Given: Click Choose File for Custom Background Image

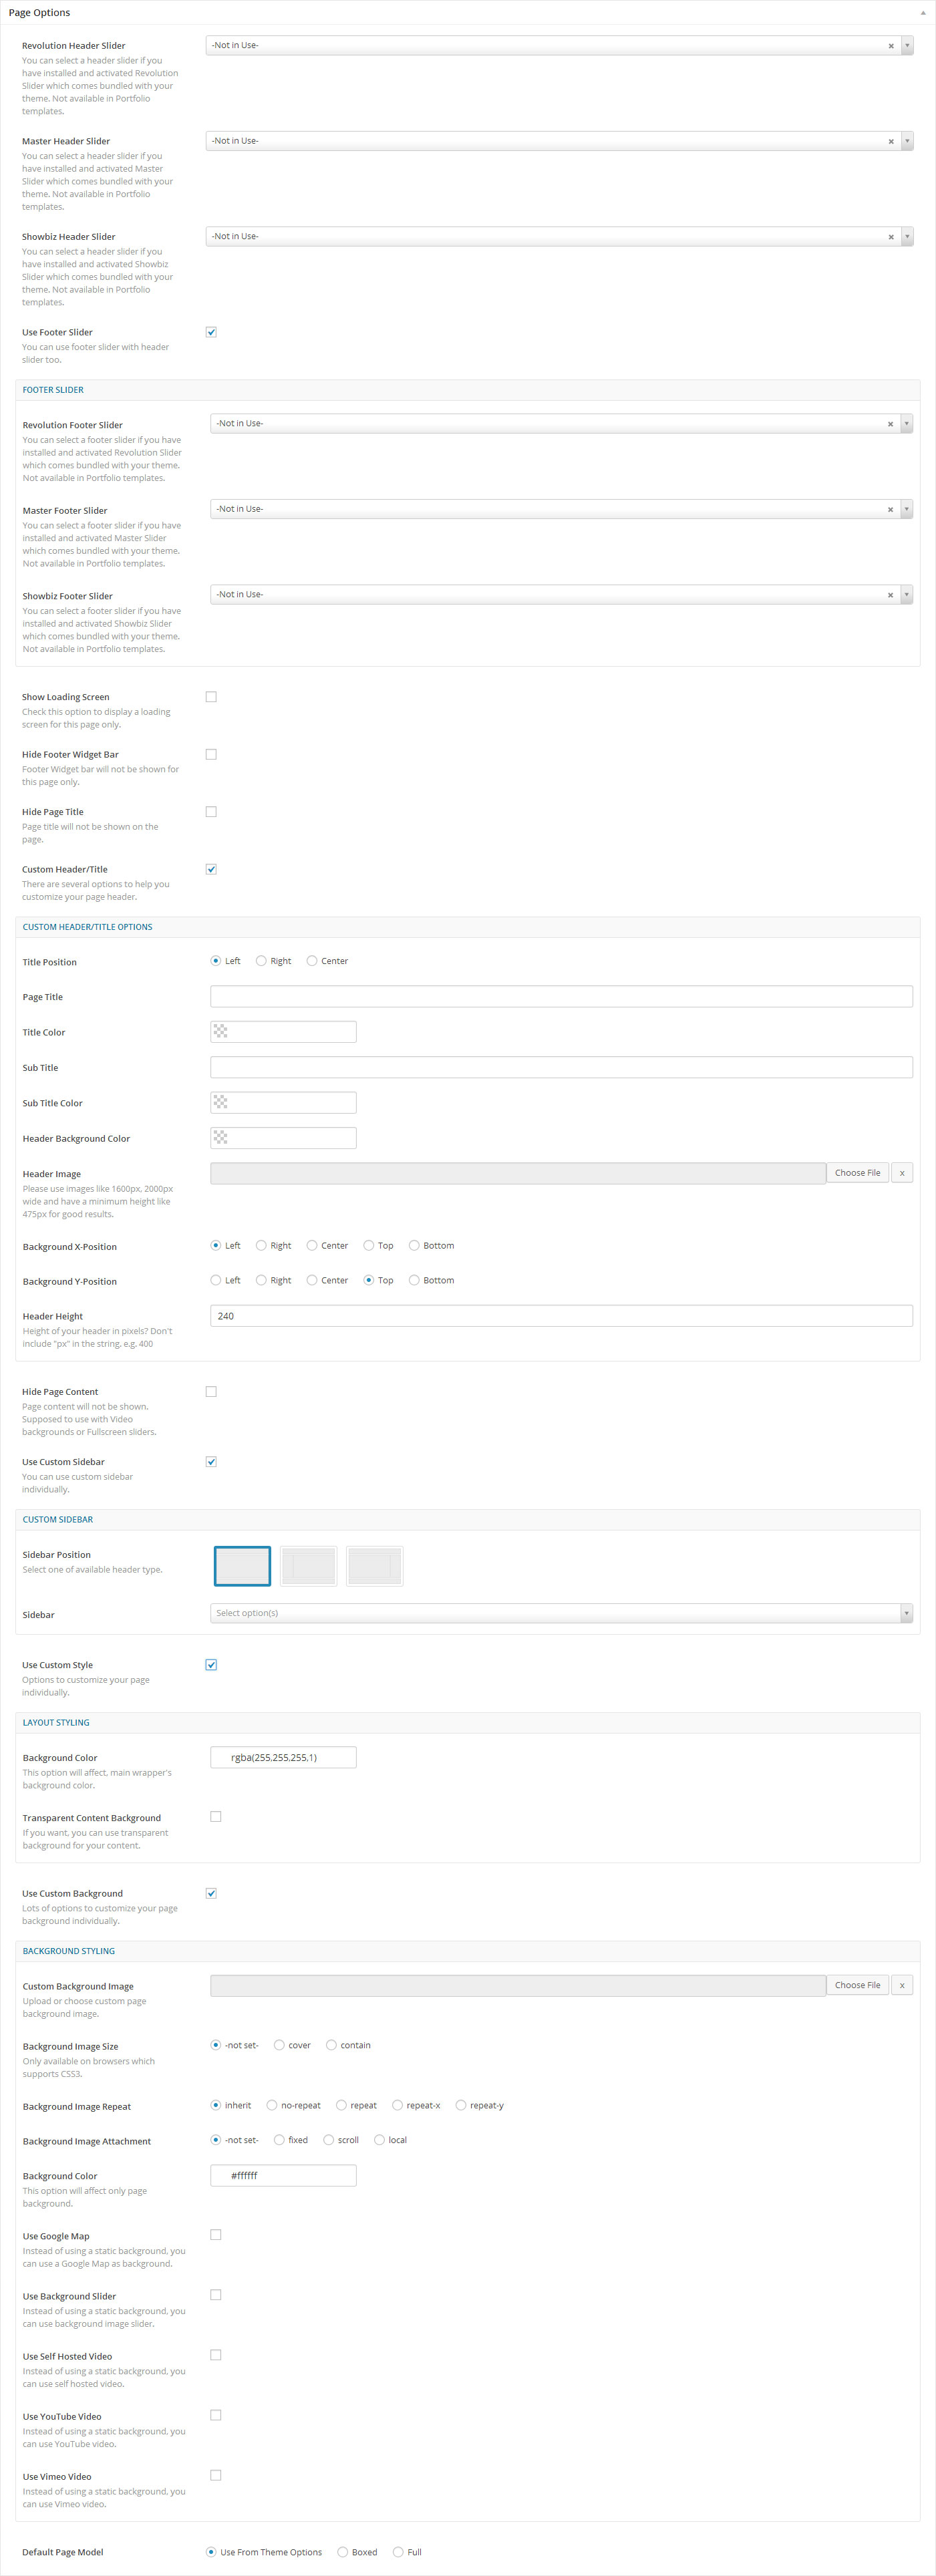Looking at the screenshot, I should pyautogui.click(x=857, y=1985).
